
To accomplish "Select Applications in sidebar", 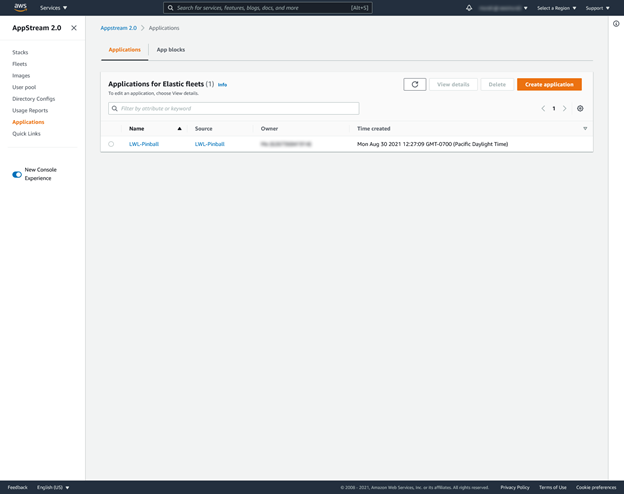I will coord(28,122).
